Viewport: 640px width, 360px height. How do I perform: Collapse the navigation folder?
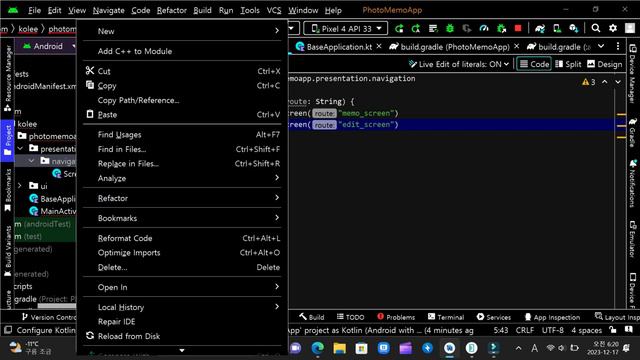pos(31,161)
